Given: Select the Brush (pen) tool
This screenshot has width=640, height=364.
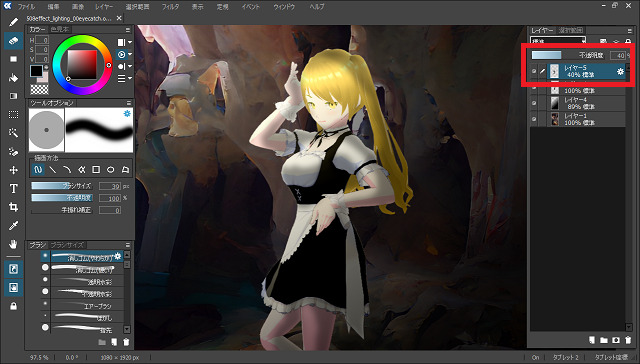Looking at the screenshot, I should [13, 22].
